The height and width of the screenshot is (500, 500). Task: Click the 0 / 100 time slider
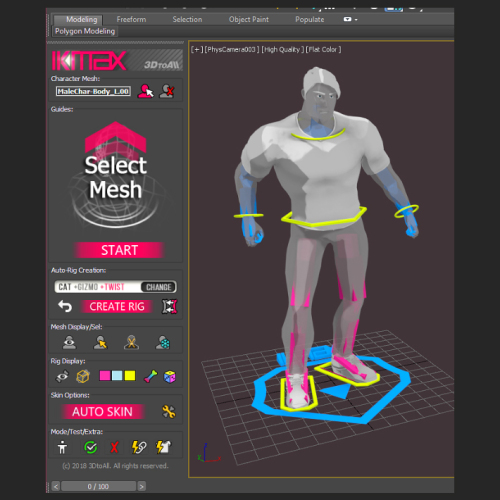(x=98, y=487)
